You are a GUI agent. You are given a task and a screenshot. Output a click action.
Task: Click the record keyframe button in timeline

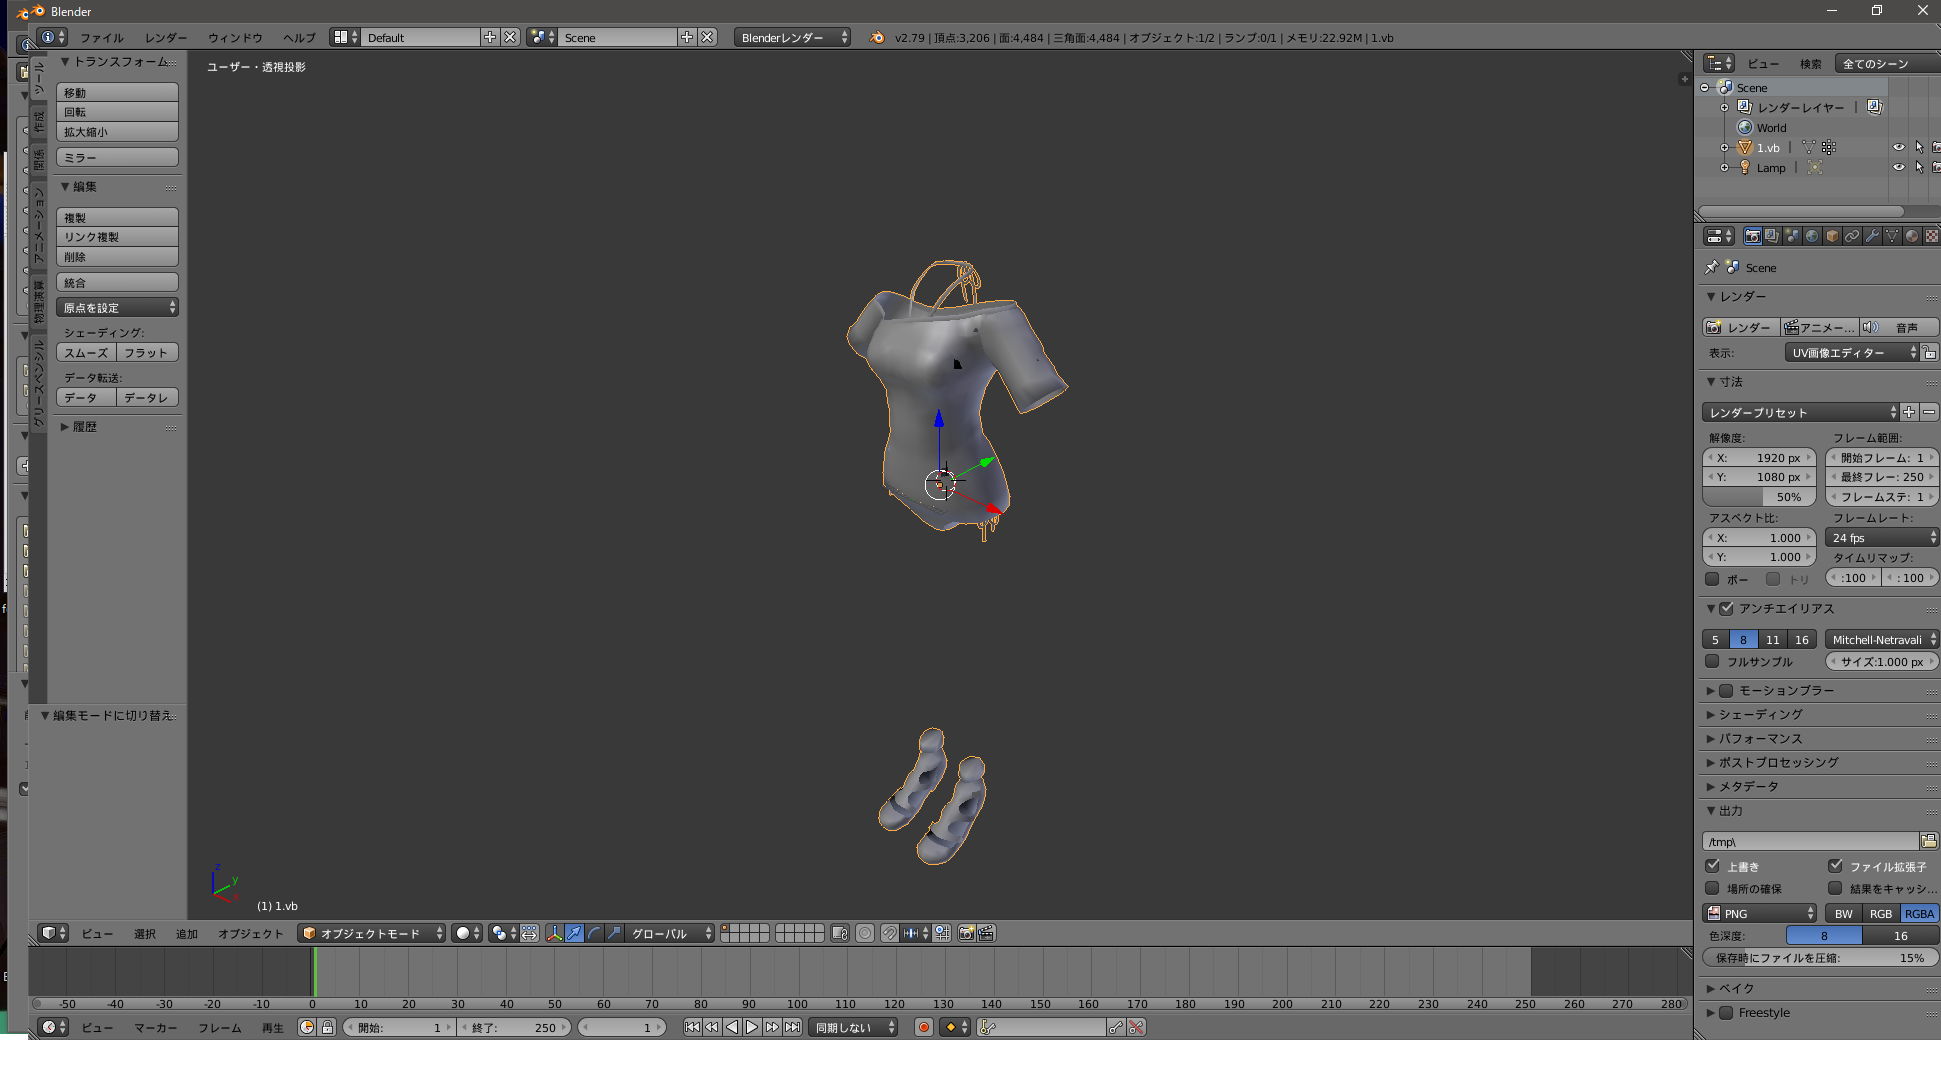[x=924, y=1027]
